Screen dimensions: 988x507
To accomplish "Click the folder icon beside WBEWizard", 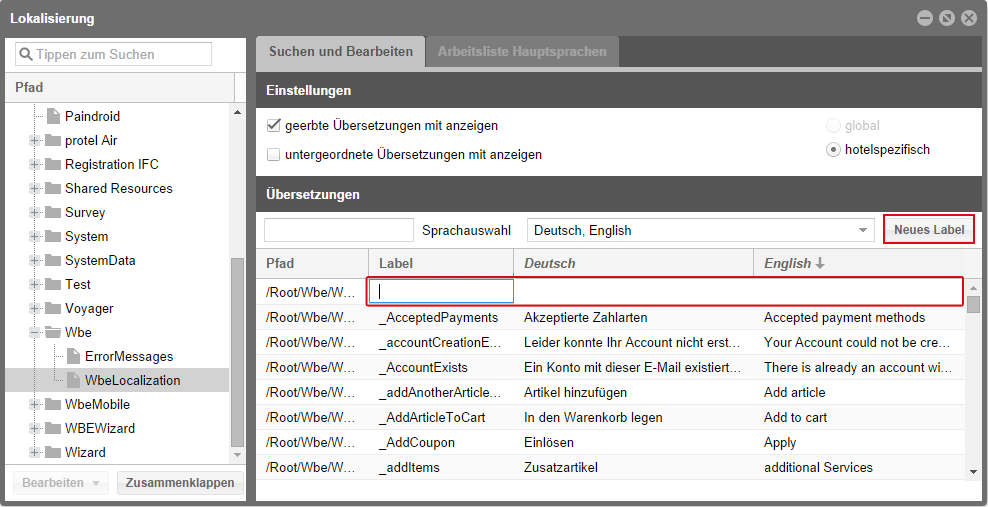I will (x=52, y=429).
